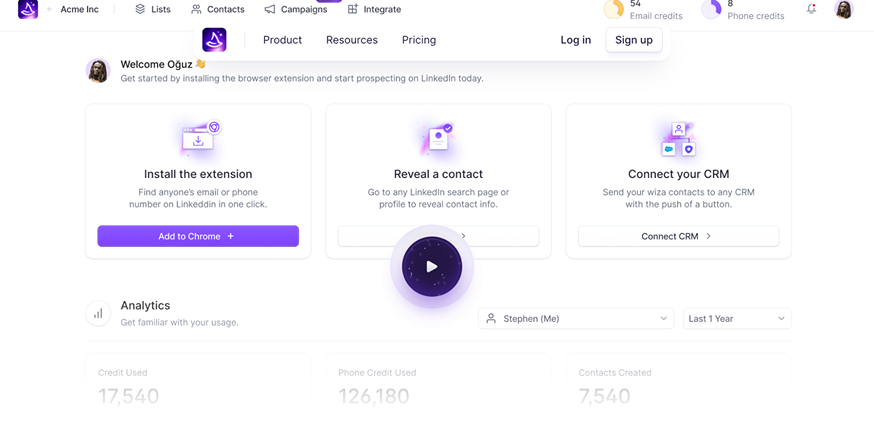Open the notifications bell icon
Viewport: 874px width, 446px height.
point(811,10)
